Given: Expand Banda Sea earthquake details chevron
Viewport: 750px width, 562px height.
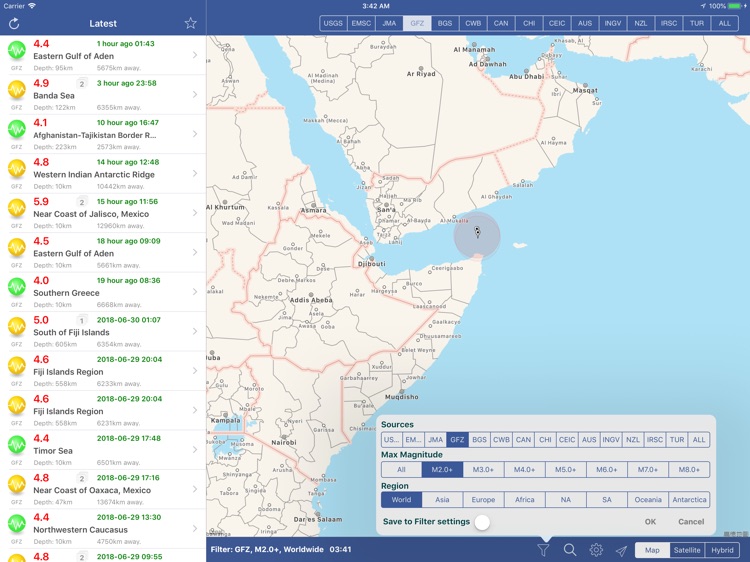Looking at the screenshot, I should [195, 95].
